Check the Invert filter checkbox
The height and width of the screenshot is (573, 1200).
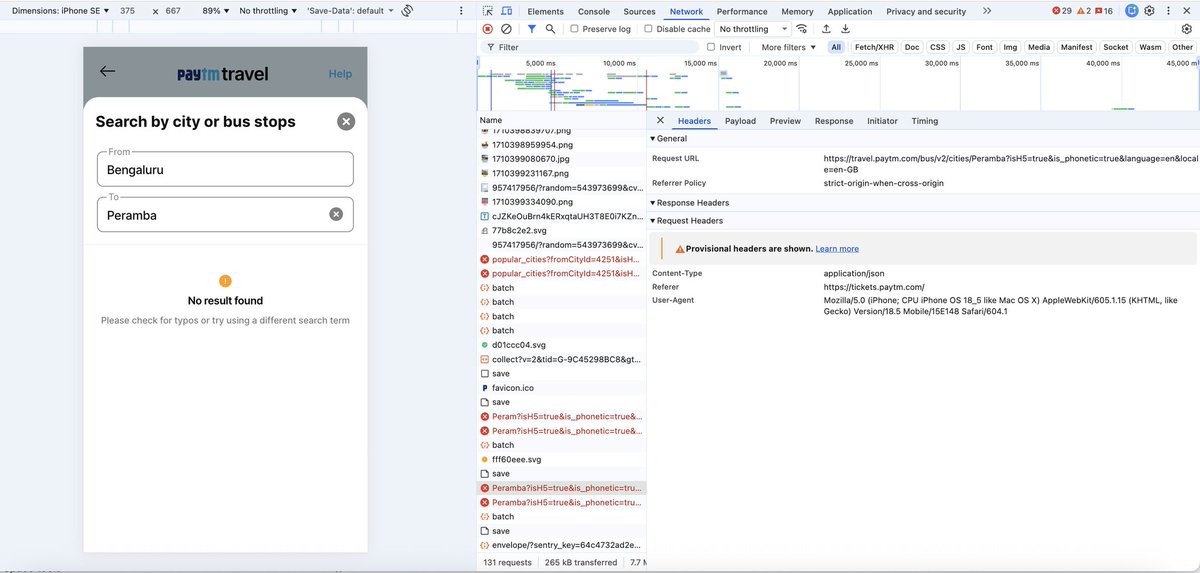point(711,47)
